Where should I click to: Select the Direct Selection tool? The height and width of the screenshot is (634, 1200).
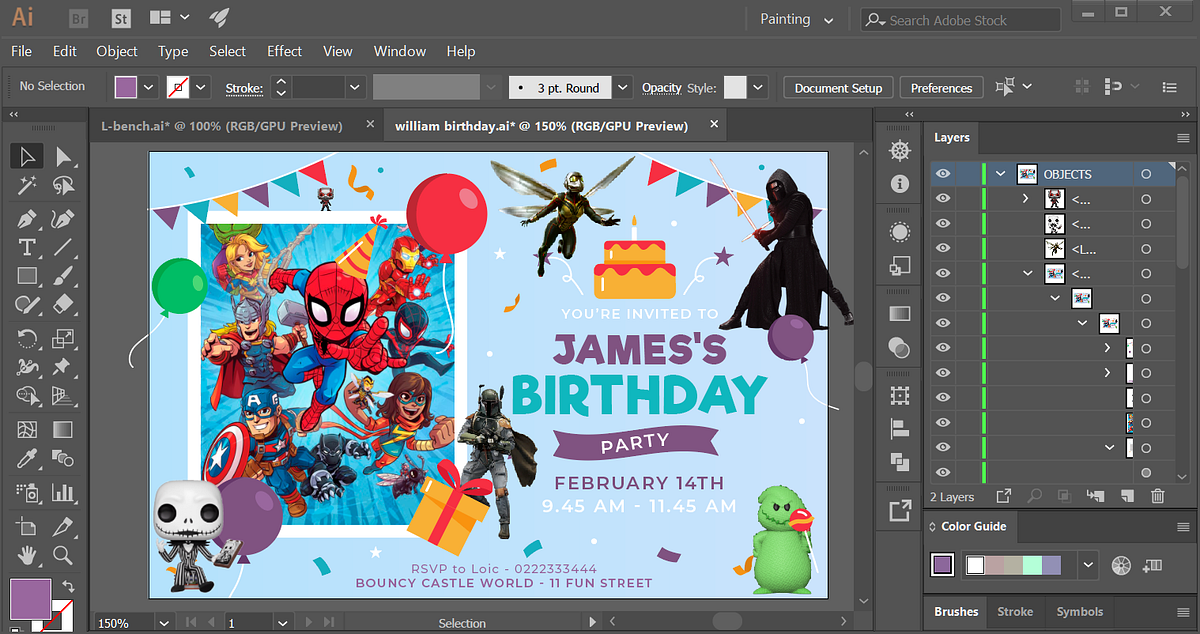click(x=63, y=156)
